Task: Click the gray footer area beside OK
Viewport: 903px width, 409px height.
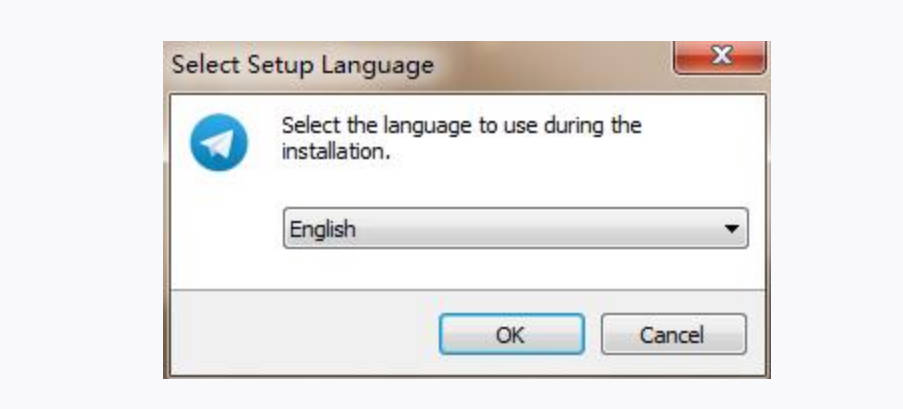Action: click(300, 334)
